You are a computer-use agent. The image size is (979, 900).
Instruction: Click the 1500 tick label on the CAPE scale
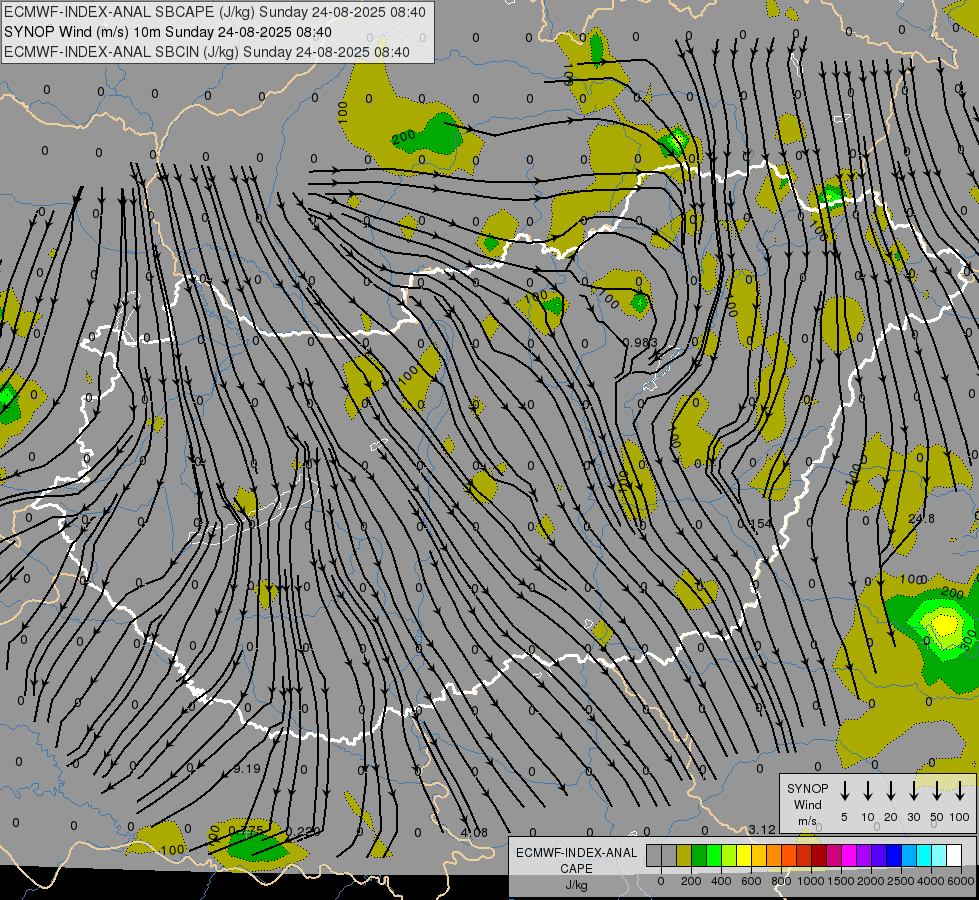(x=841, y=881)
